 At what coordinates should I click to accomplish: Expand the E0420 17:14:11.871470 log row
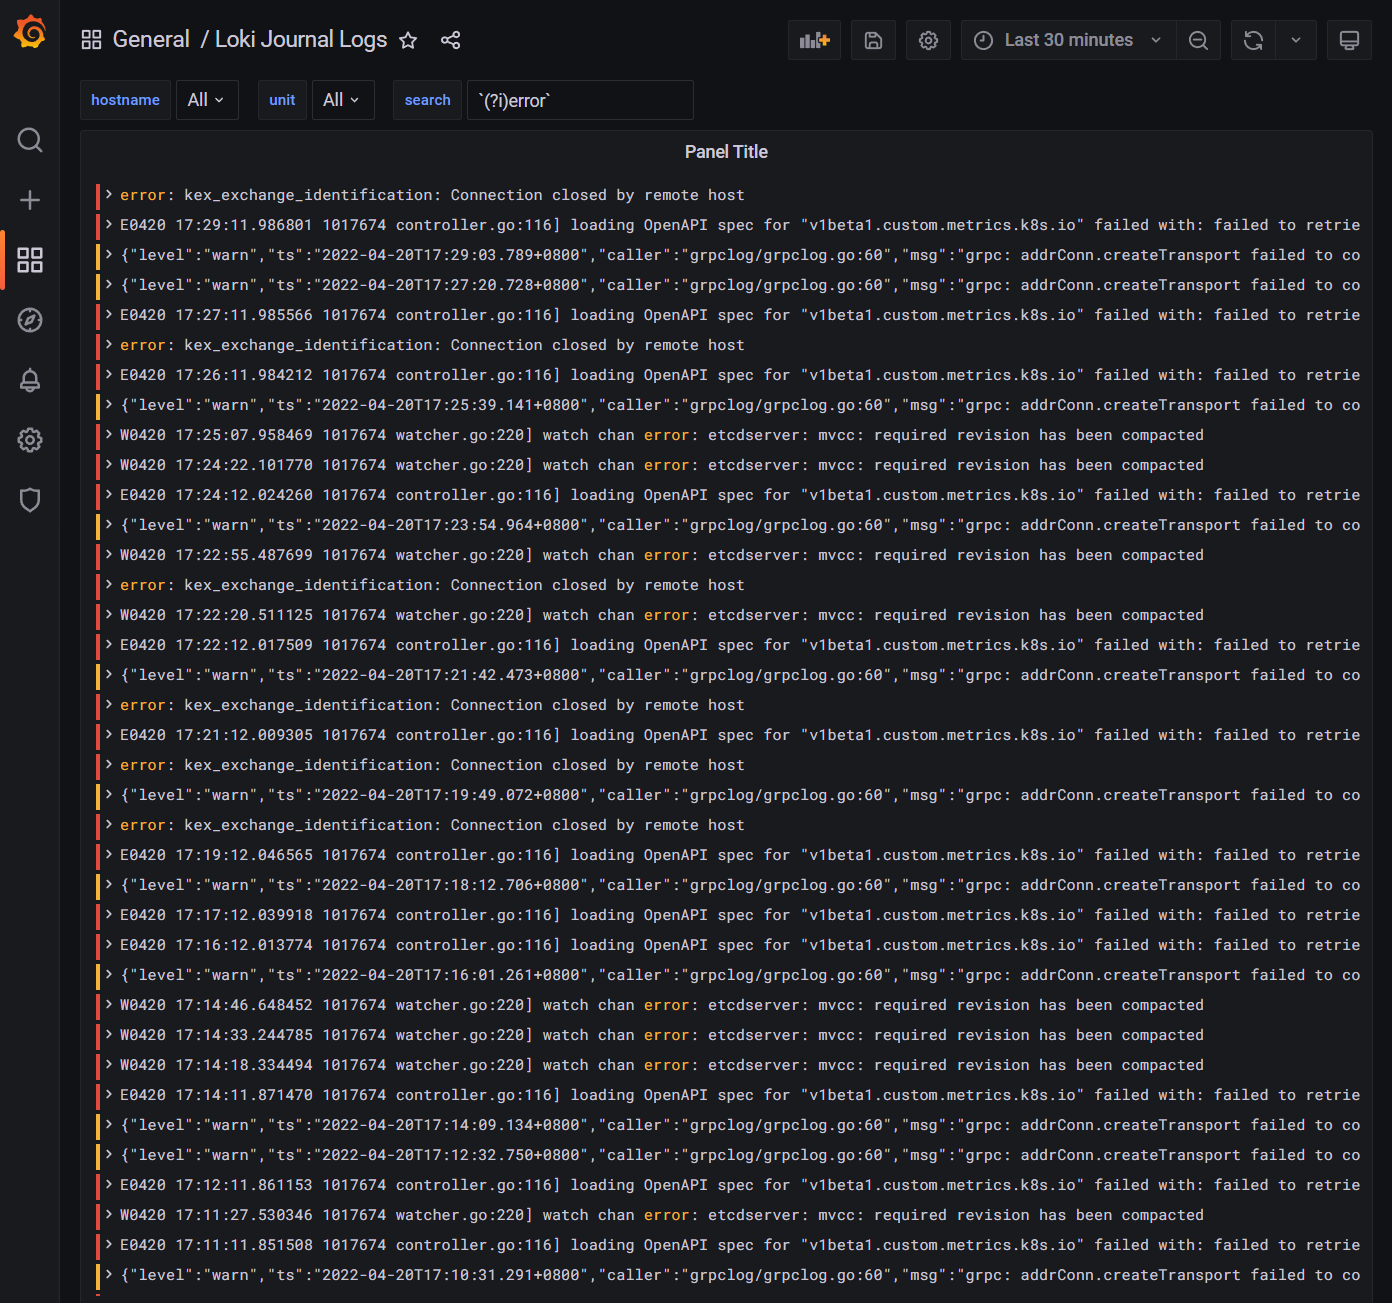pos(109,1094)
